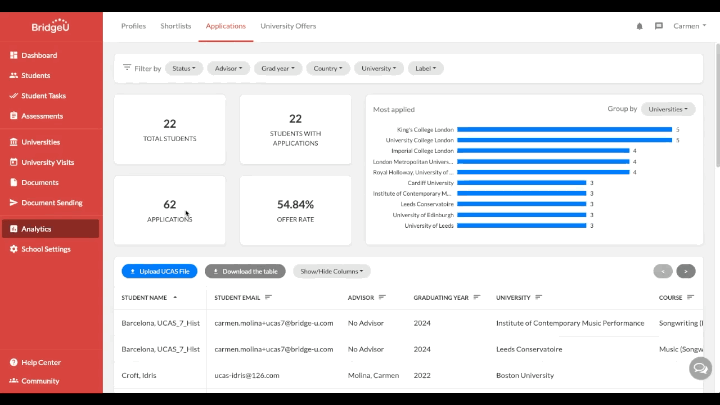Open the University filter dropdown
This screenshot has height=405, width=720.
pos(378,68)
